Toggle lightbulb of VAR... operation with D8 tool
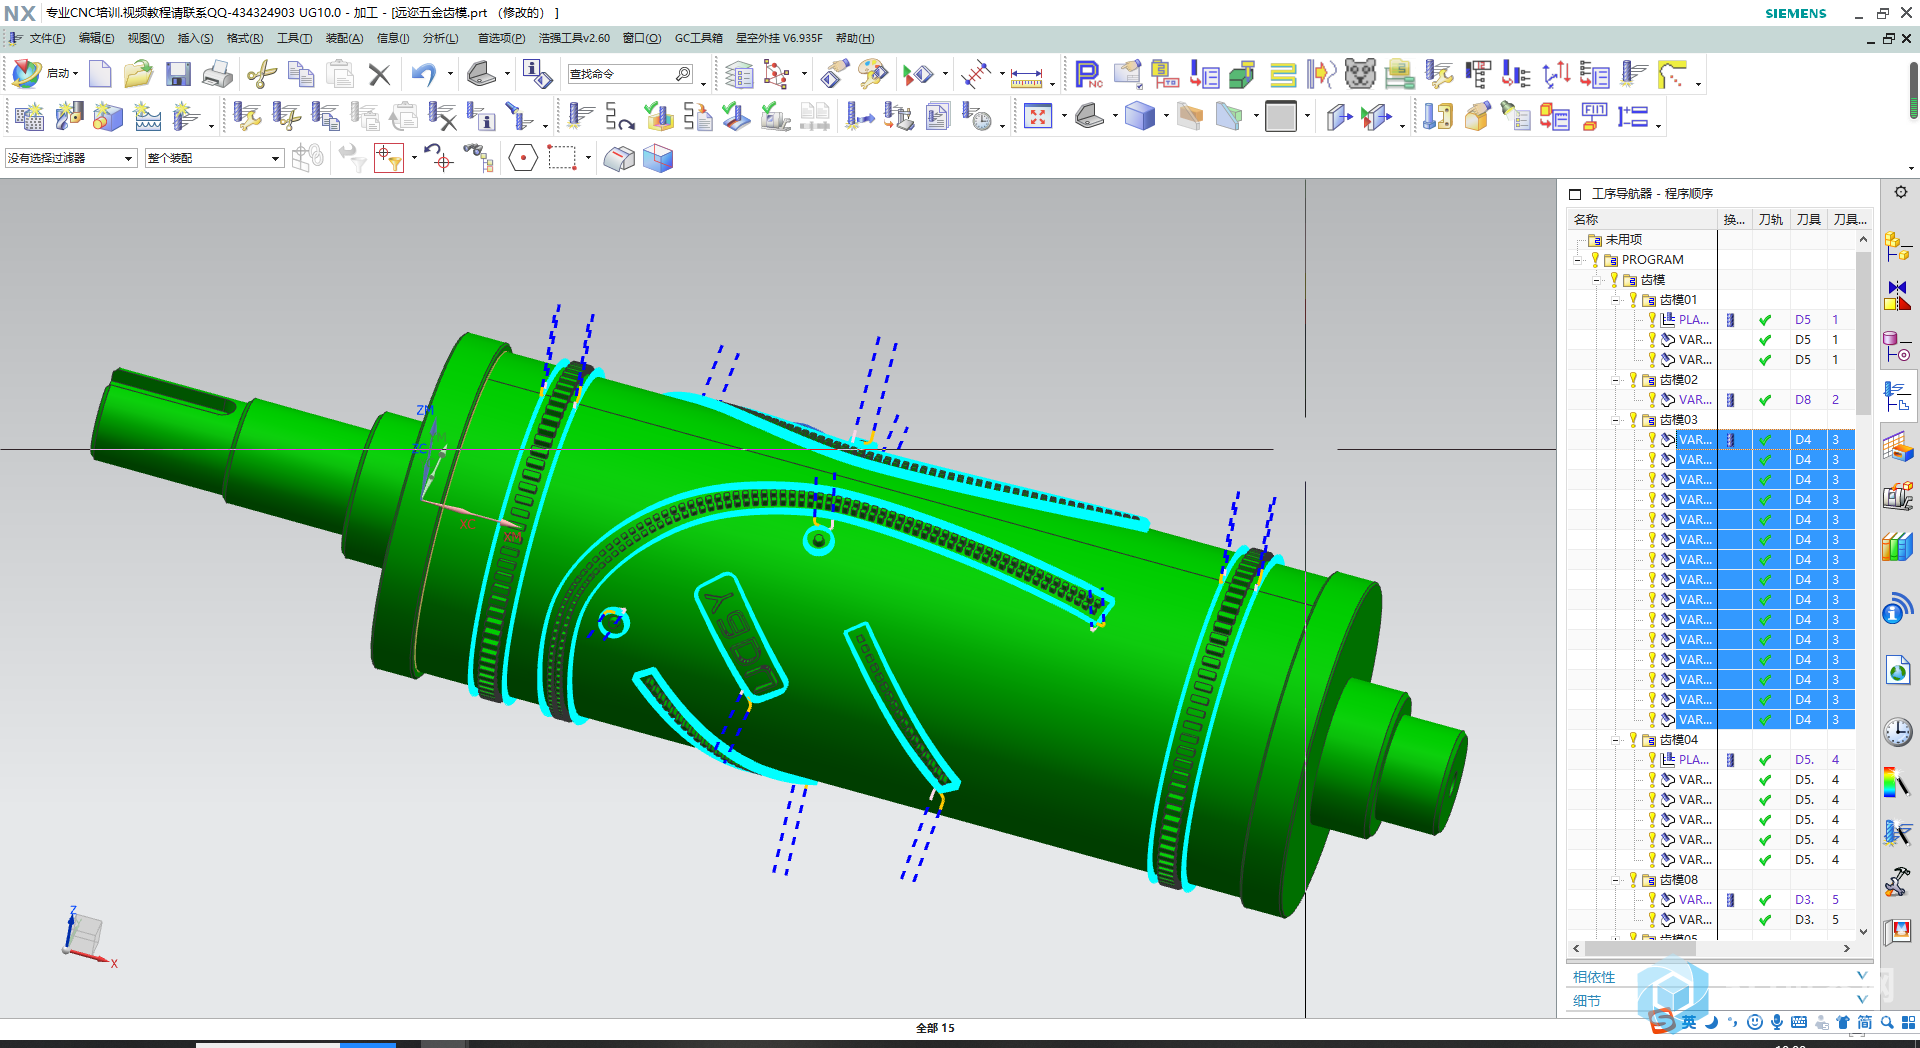1920x1048 pixels. point(1652,400)
